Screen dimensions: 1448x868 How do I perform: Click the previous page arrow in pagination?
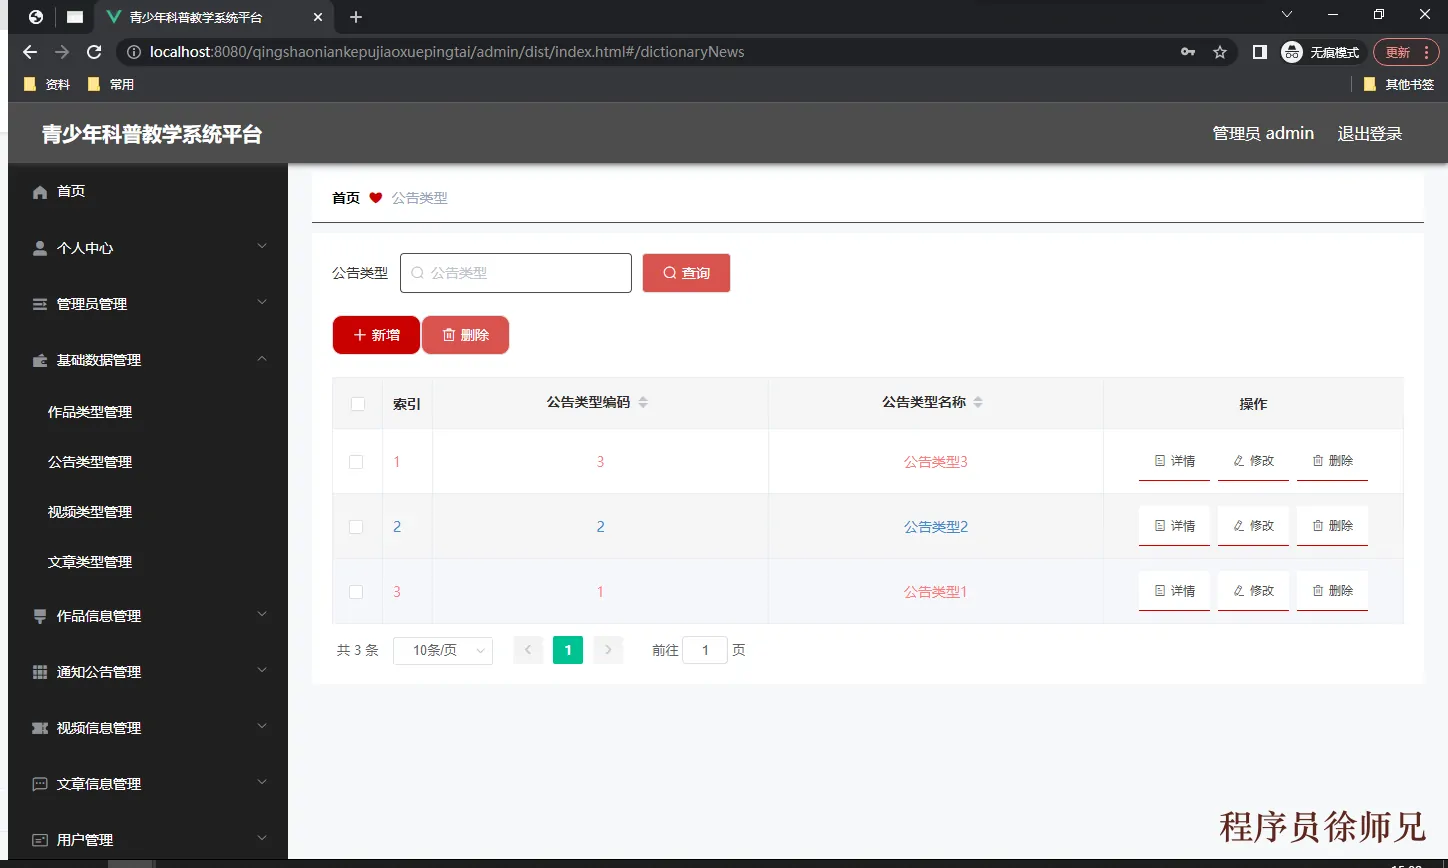[x=528, y=650]
